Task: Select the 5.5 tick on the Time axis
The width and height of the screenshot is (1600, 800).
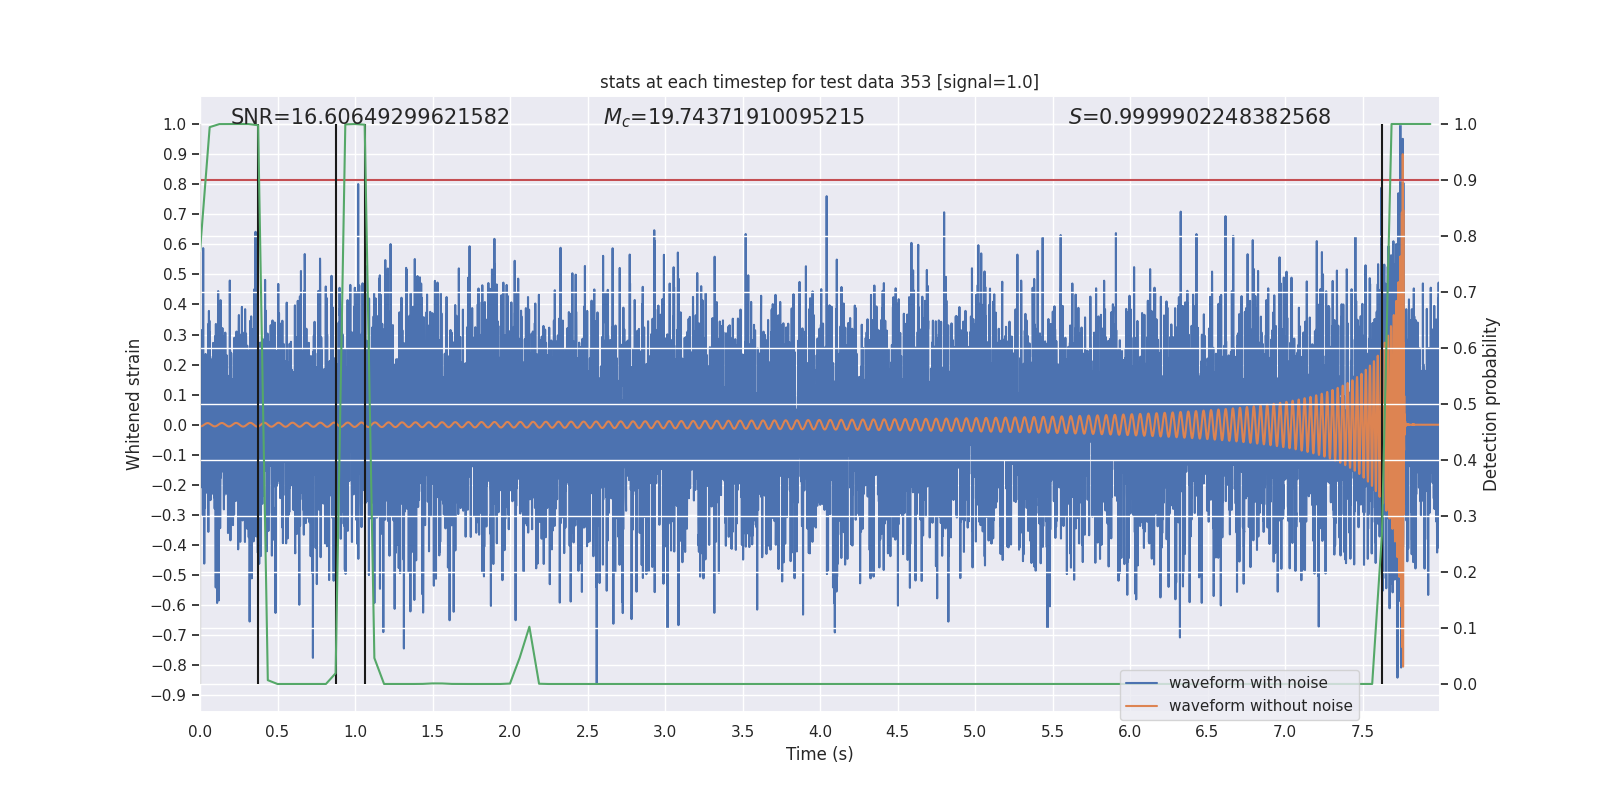Action: [1052, 731]
